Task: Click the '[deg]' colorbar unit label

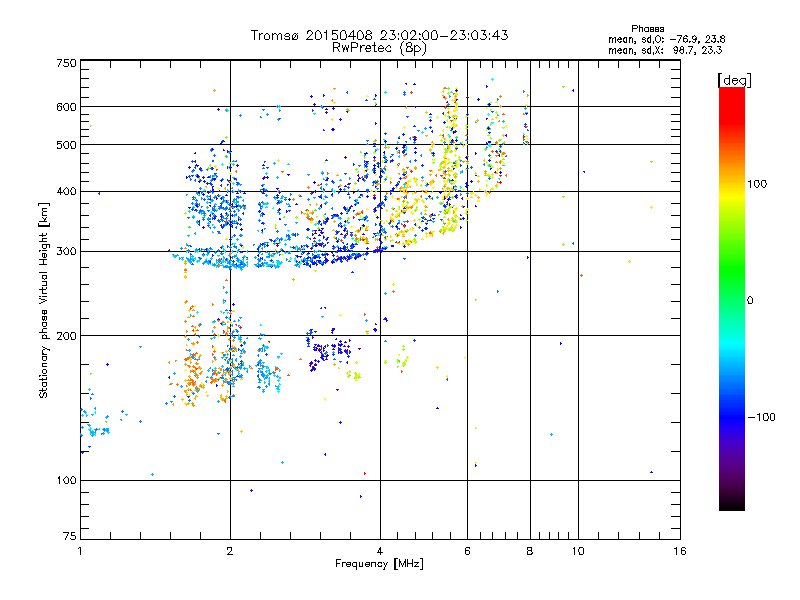Action: click(734, 80)
